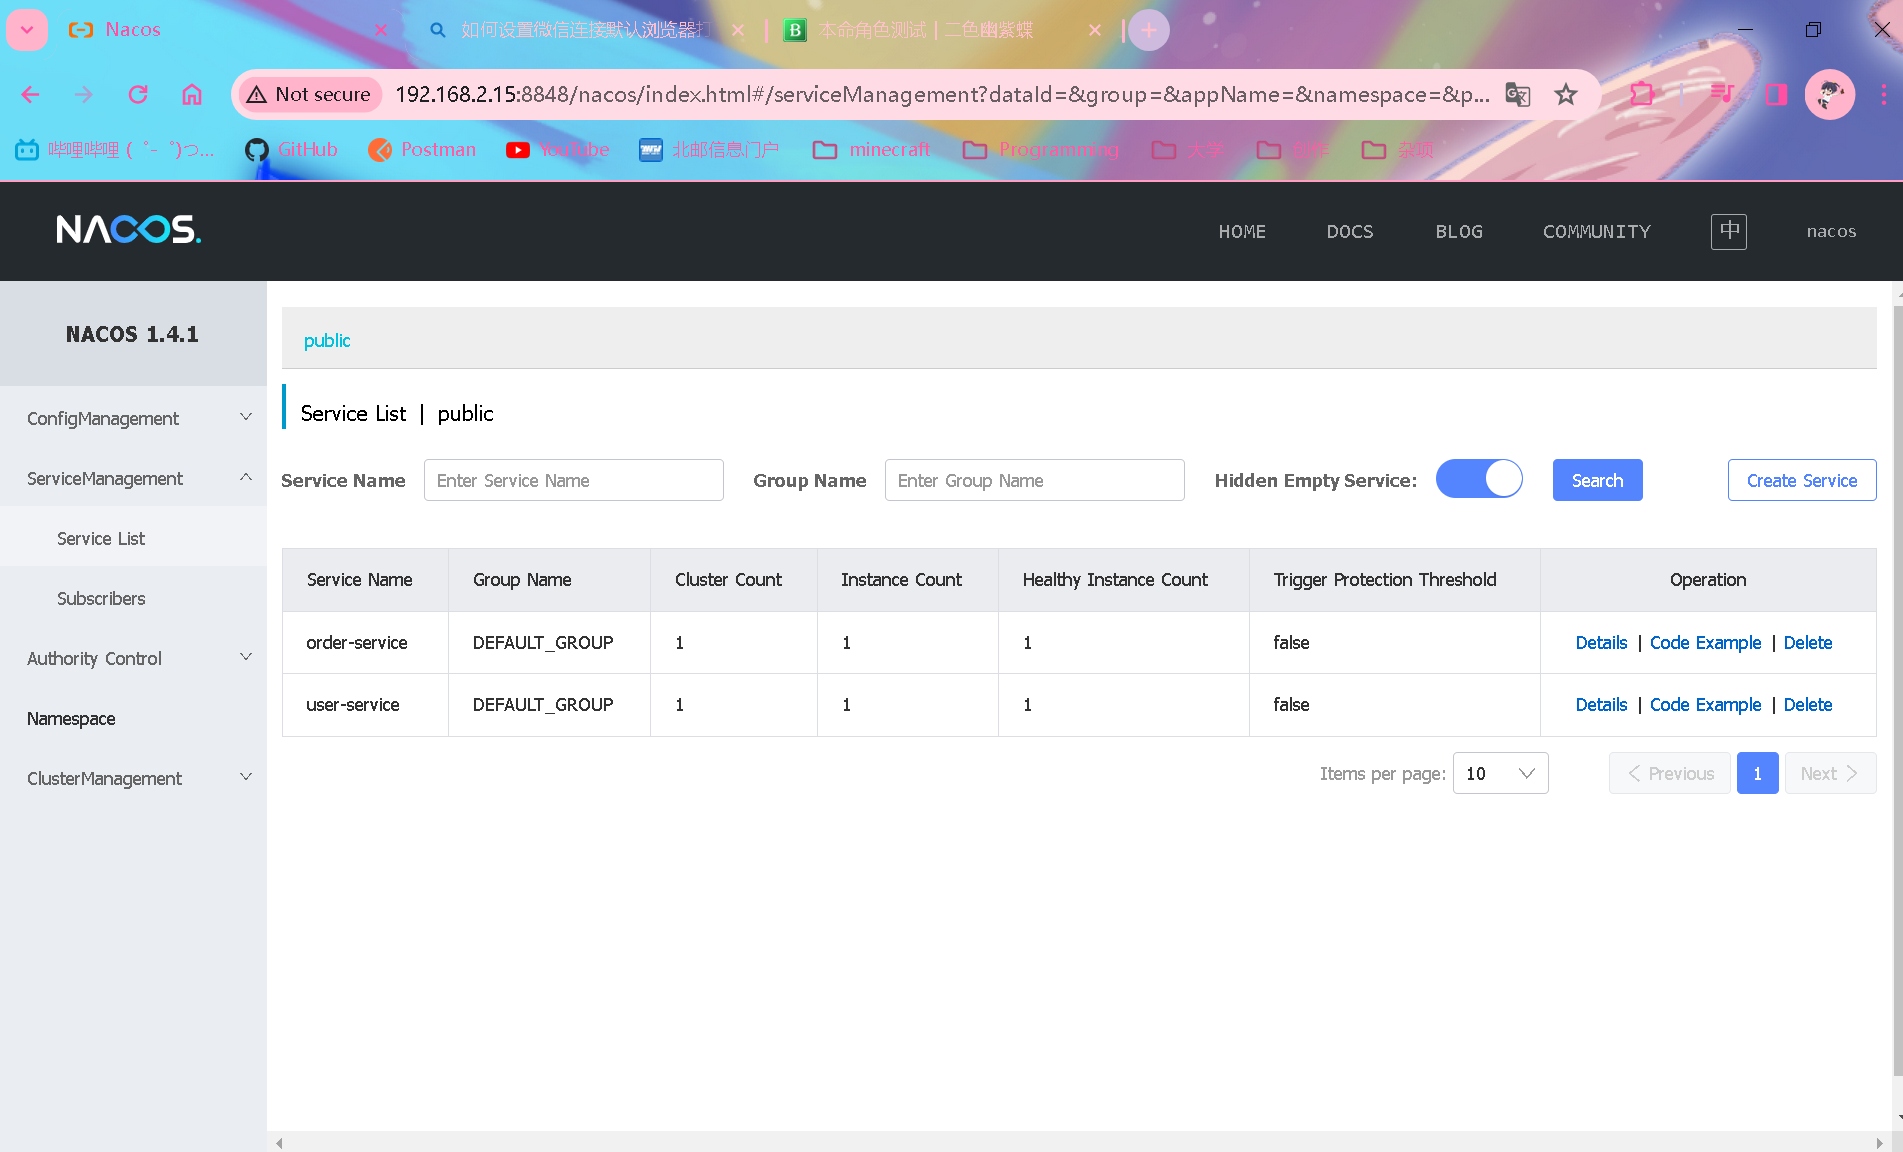Translate this page from the address bar
Screen dimensions: 1903x1152
[x=1518, y=95]
